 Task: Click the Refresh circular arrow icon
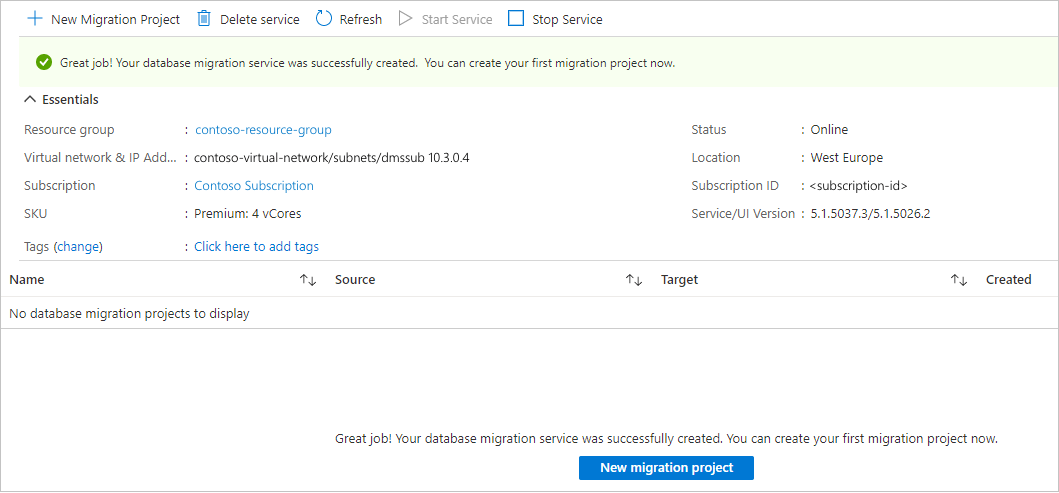tap(324, 19)
